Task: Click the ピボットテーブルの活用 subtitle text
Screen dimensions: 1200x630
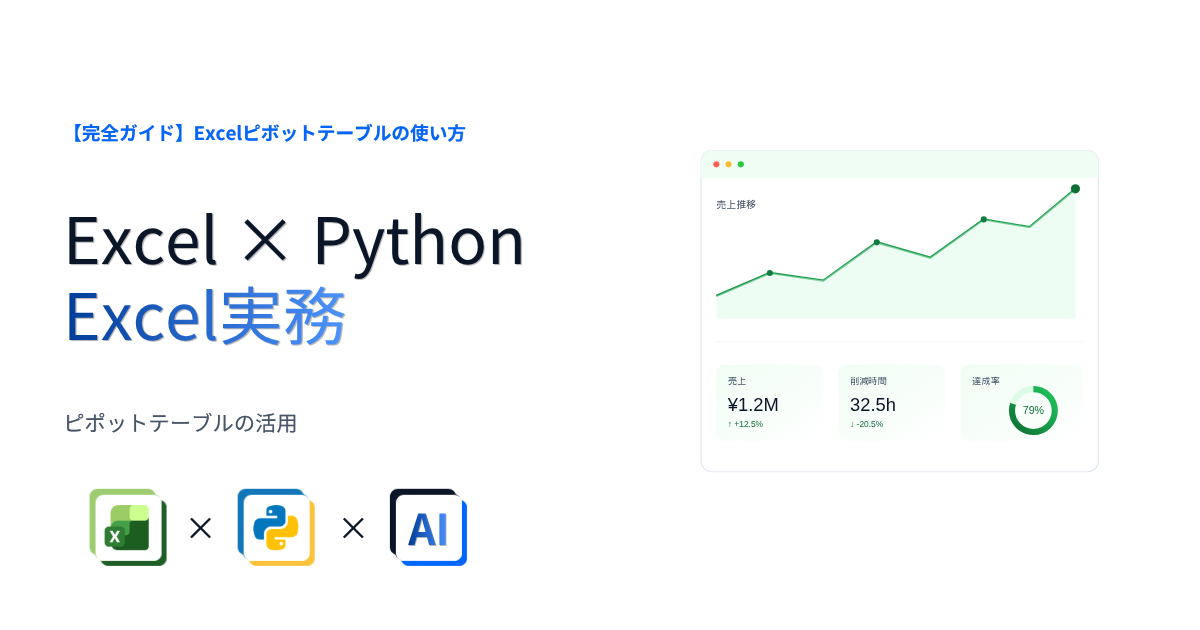Action: 180,423
